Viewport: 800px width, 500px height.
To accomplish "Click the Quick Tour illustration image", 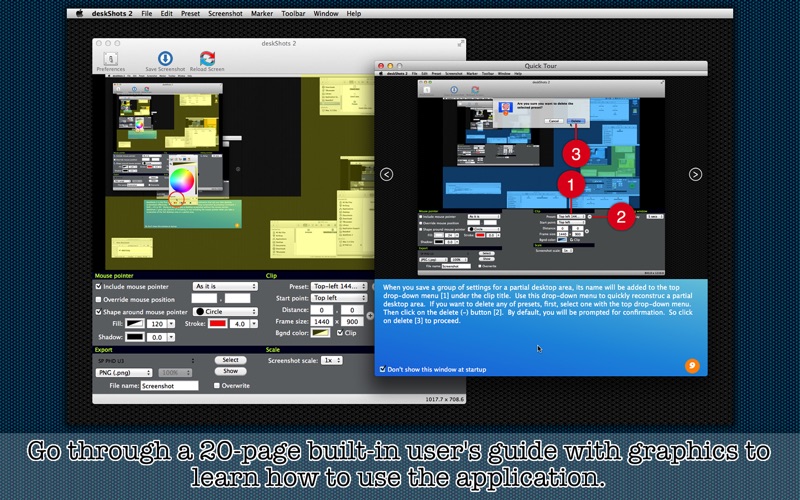I will pyautogui.click(x=541, y=176).
